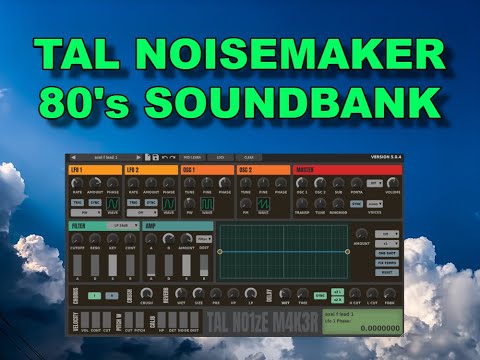Open envelope editor destination Off dropdown
Image resolution: width=480 pixels, height=360 pixels.
[x=387, y=234]
